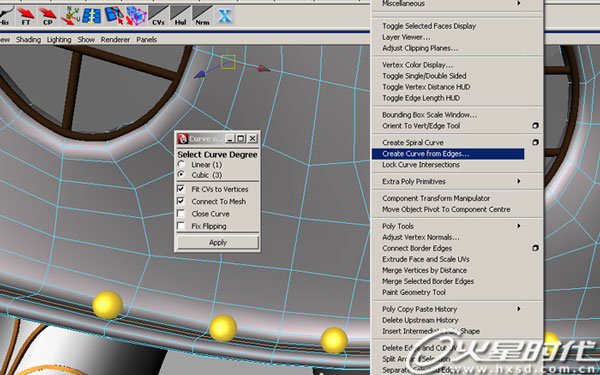Select the Cubic (3) curve degree
This screenshot has width=600, height=375.
tap(181, 174)
